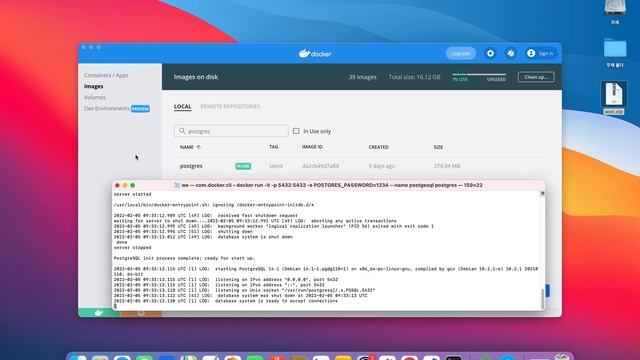This screenshot has height=360, width=640.
Task: Sort by the CREATED column header
Action: (x=378, y=147)
